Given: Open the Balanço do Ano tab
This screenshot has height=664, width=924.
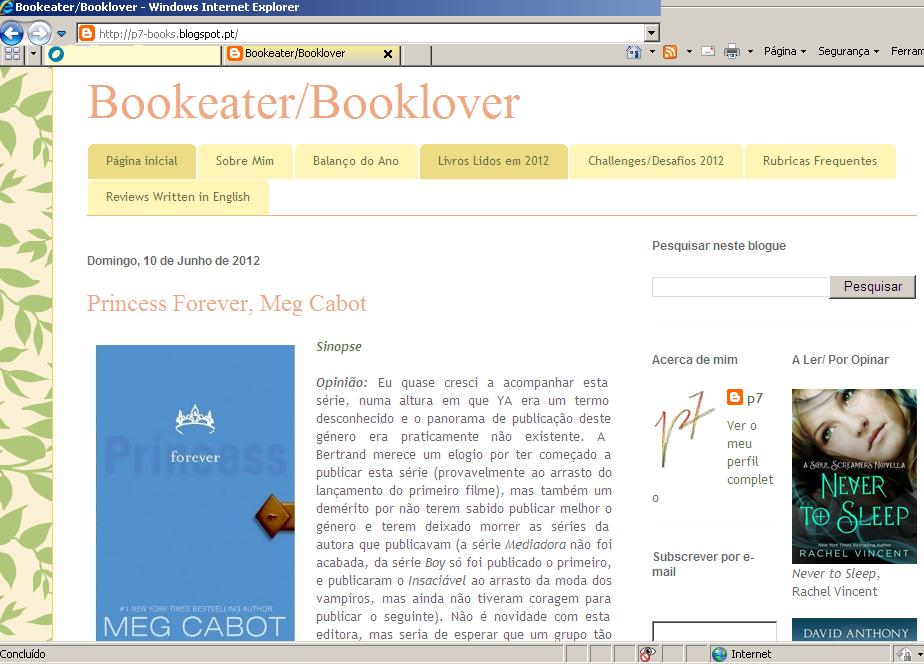Looking at the screenshot, I should click(356, 161).
